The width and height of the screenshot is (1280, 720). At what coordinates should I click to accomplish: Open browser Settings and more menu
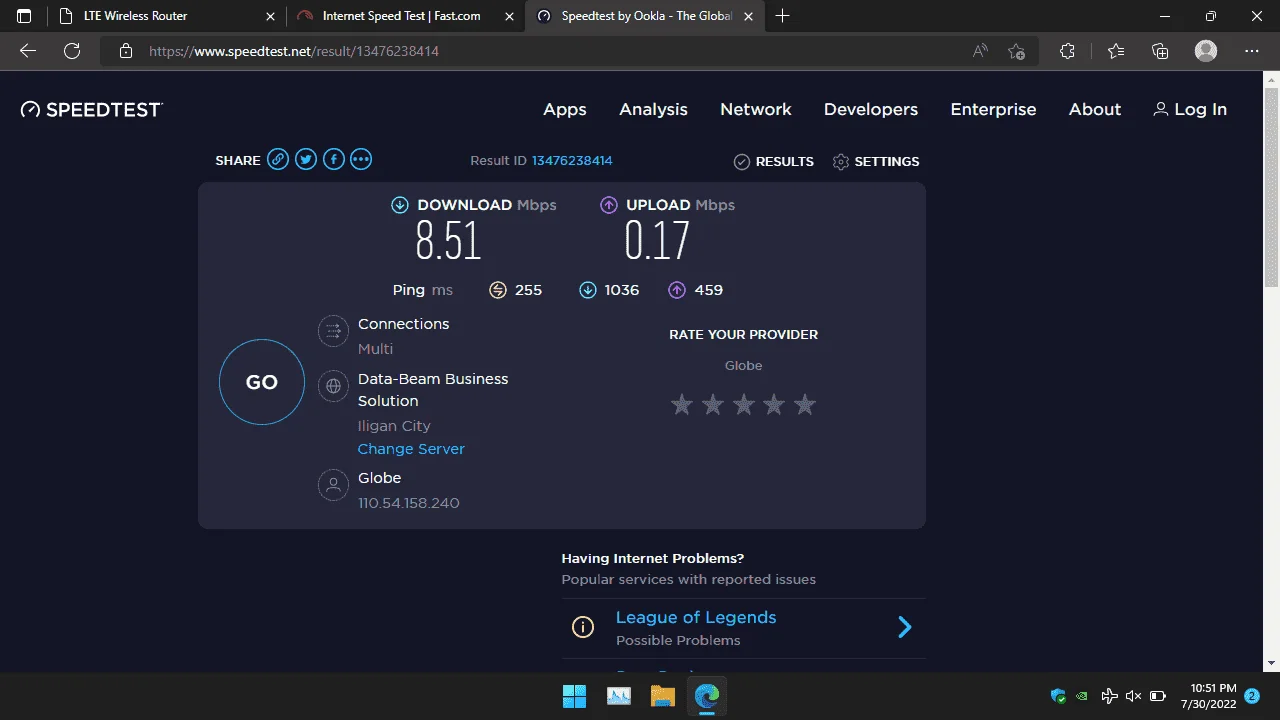click(x=1252, y=51)
